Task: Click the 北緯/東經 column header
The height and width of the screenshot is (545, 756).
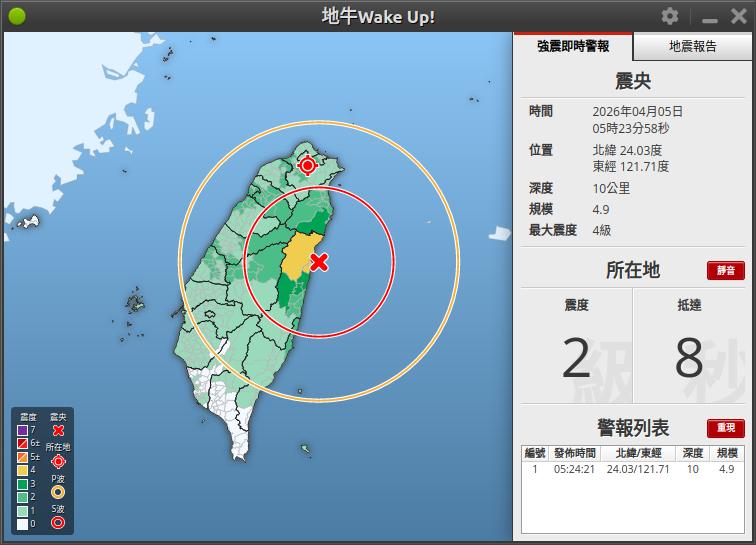Action: pyautogui.click(x=638, y=453)
